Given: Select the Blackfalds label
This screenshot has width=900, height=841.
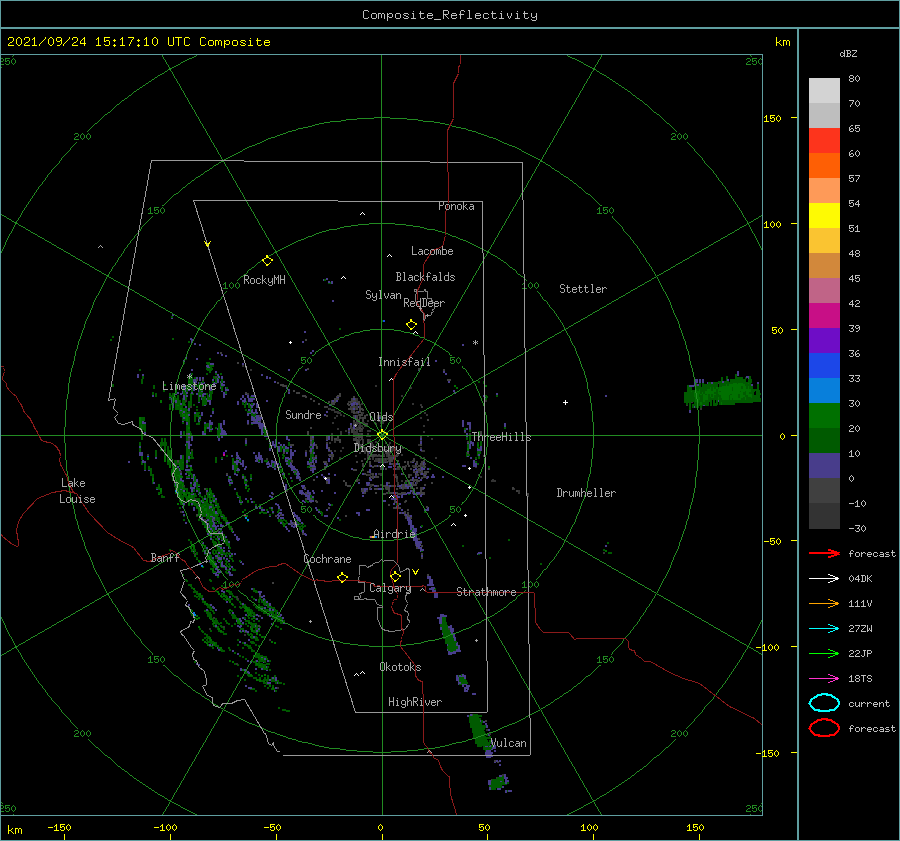Looking at the screenshot, I should 425,277.
